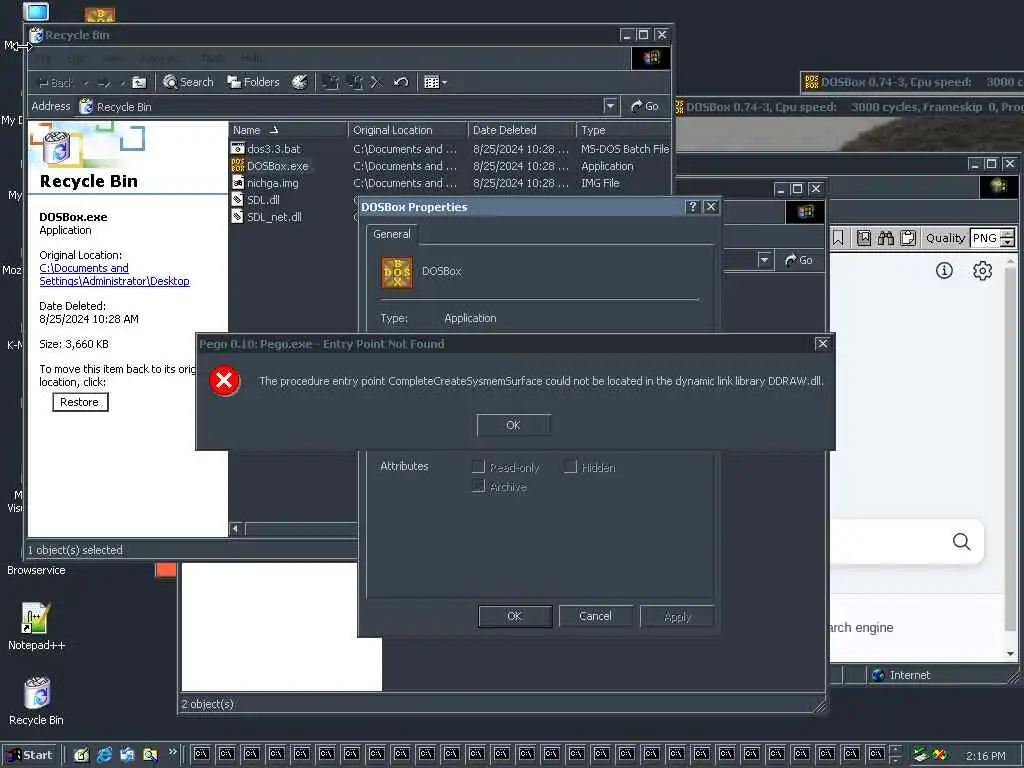Select the General tab in DOSBox Properties
This screenshot has height=768, width=1024.
coord(392,234)
